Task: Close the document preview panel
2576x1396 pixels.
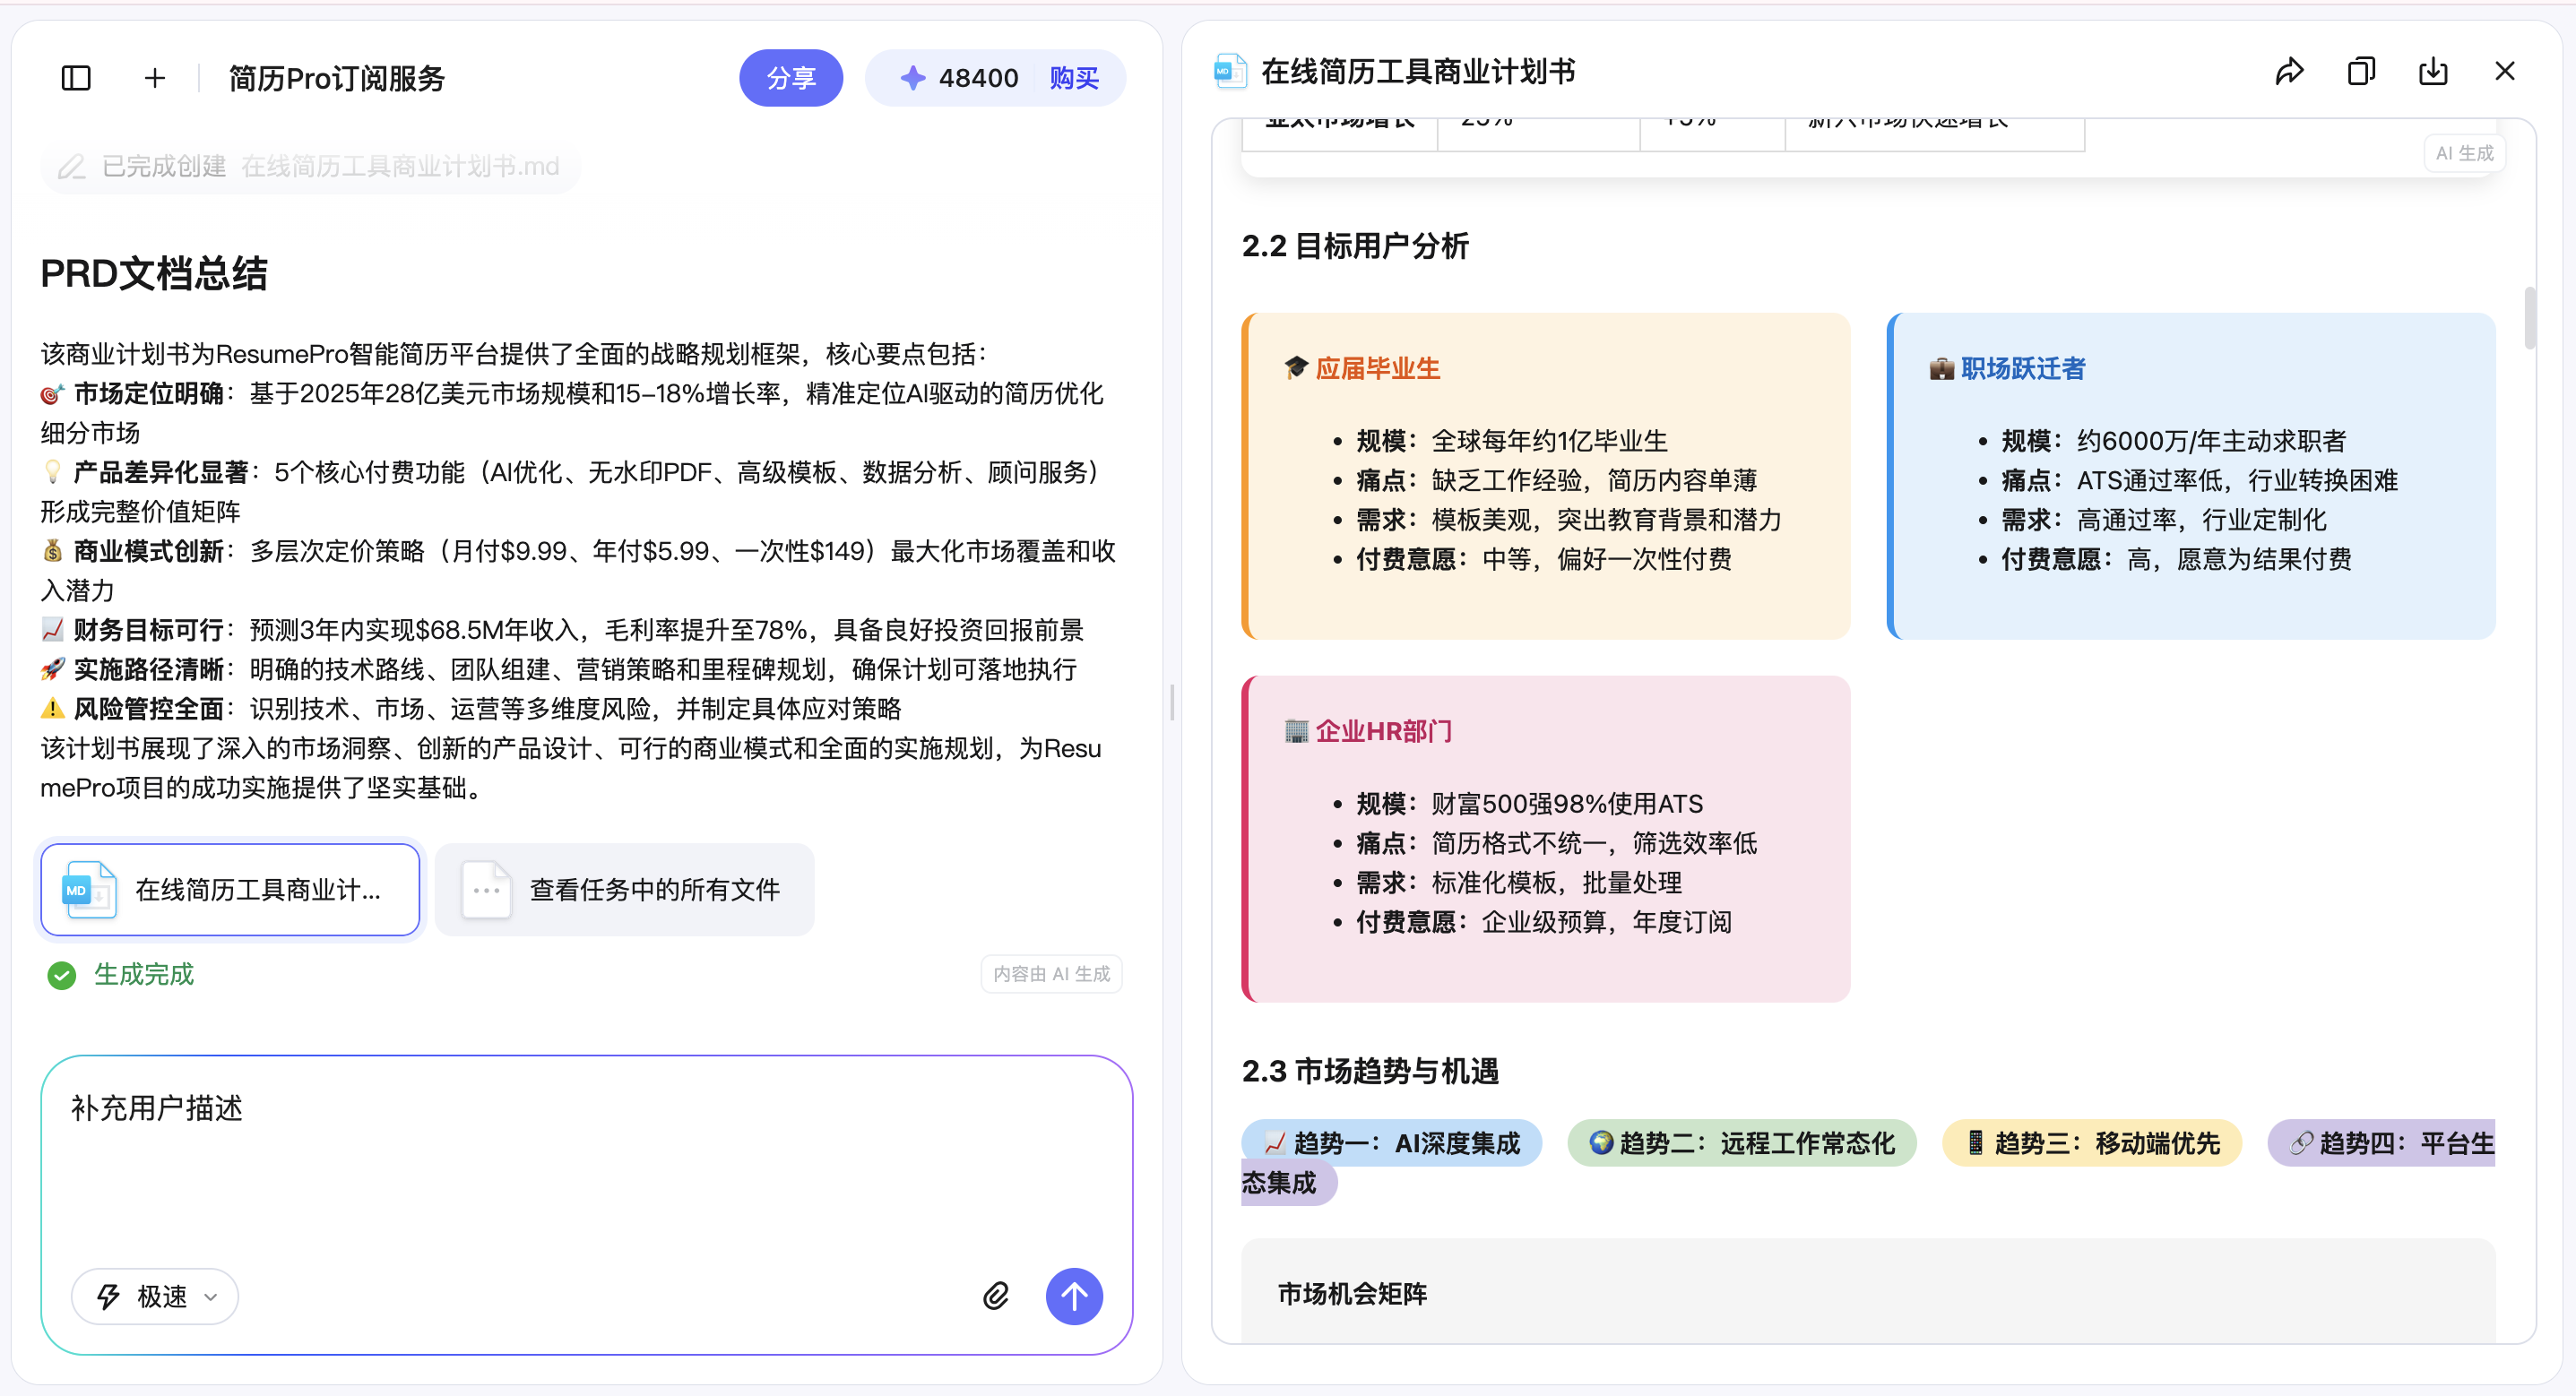Action: (x=2504, y=72)
